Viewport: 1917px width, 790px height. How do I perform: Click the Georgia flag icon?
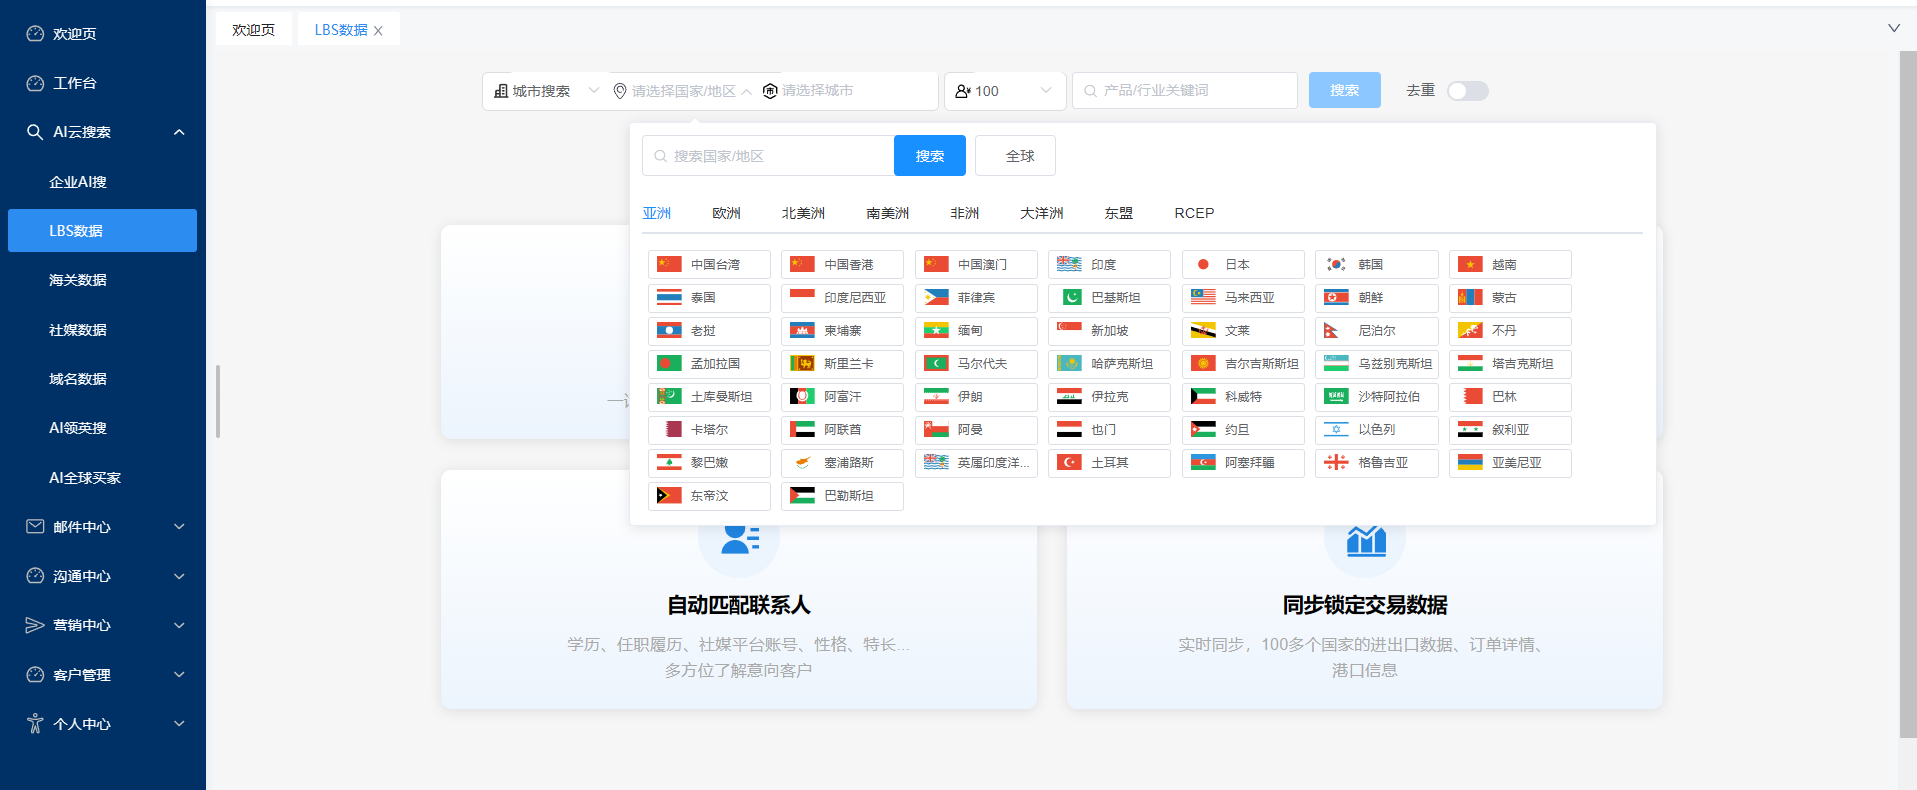[x=1336, y=462]
